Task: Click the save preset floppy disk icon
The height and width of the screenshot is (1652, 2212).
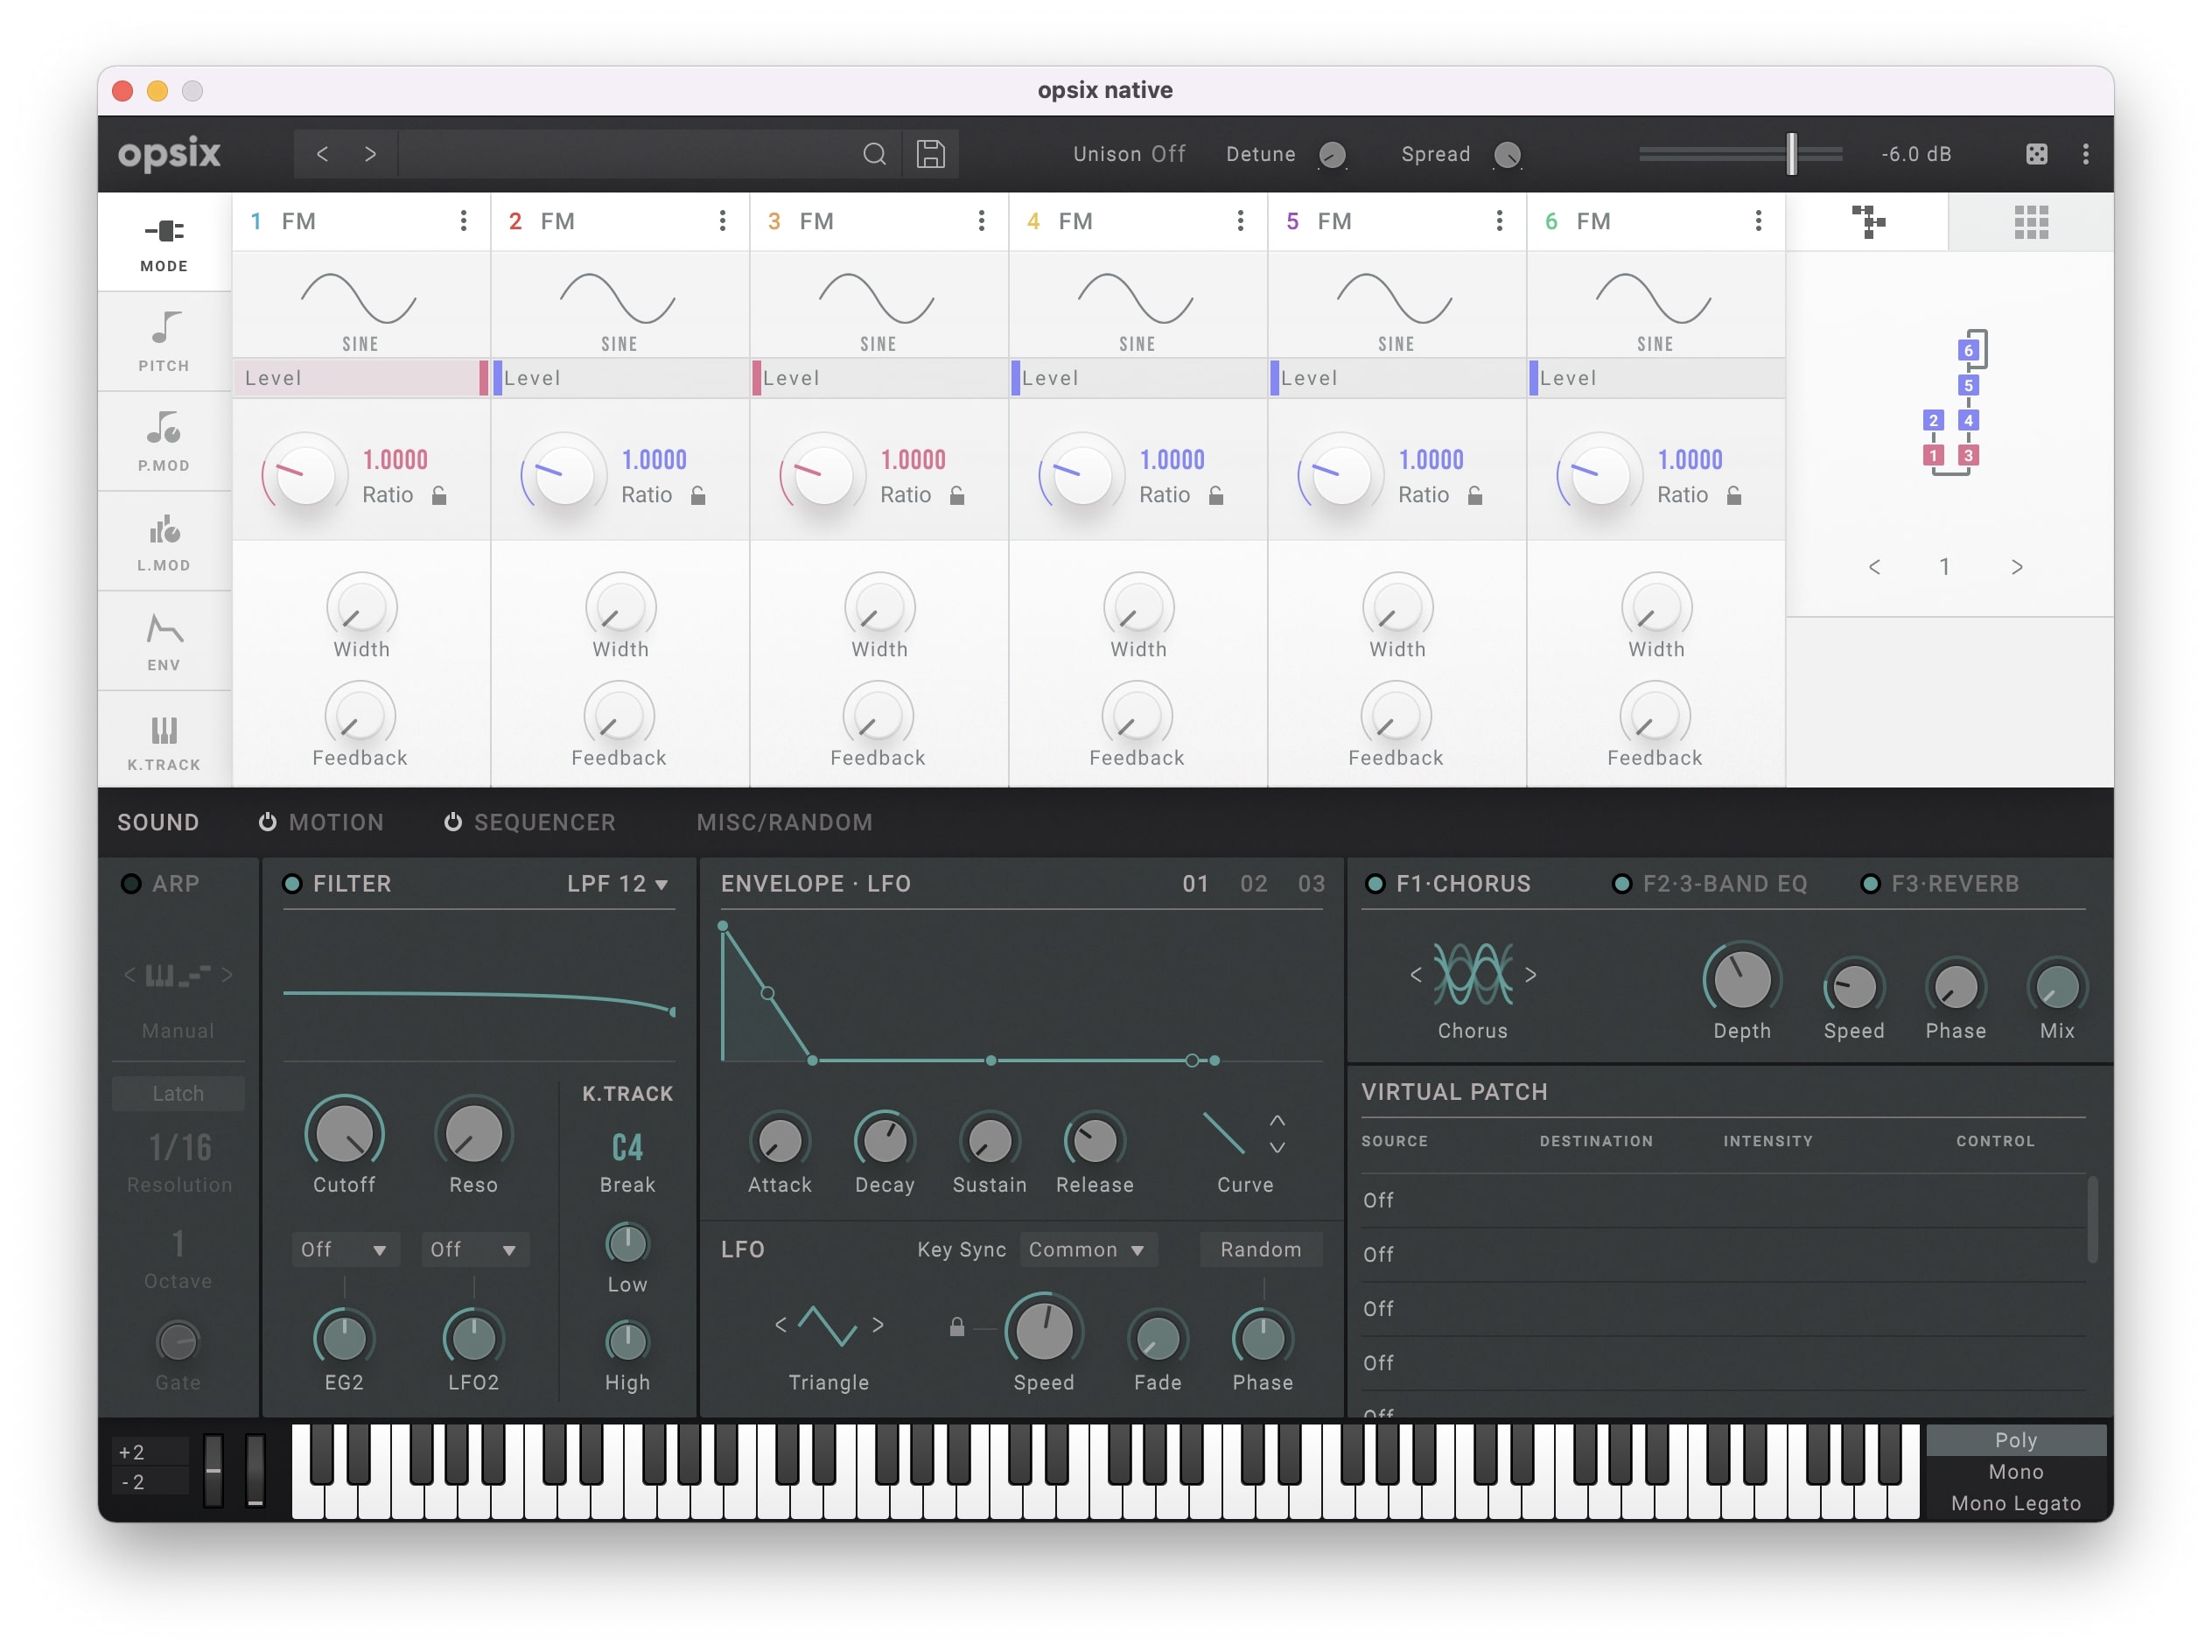Action: pyautogui.click(x=930, y=154)
